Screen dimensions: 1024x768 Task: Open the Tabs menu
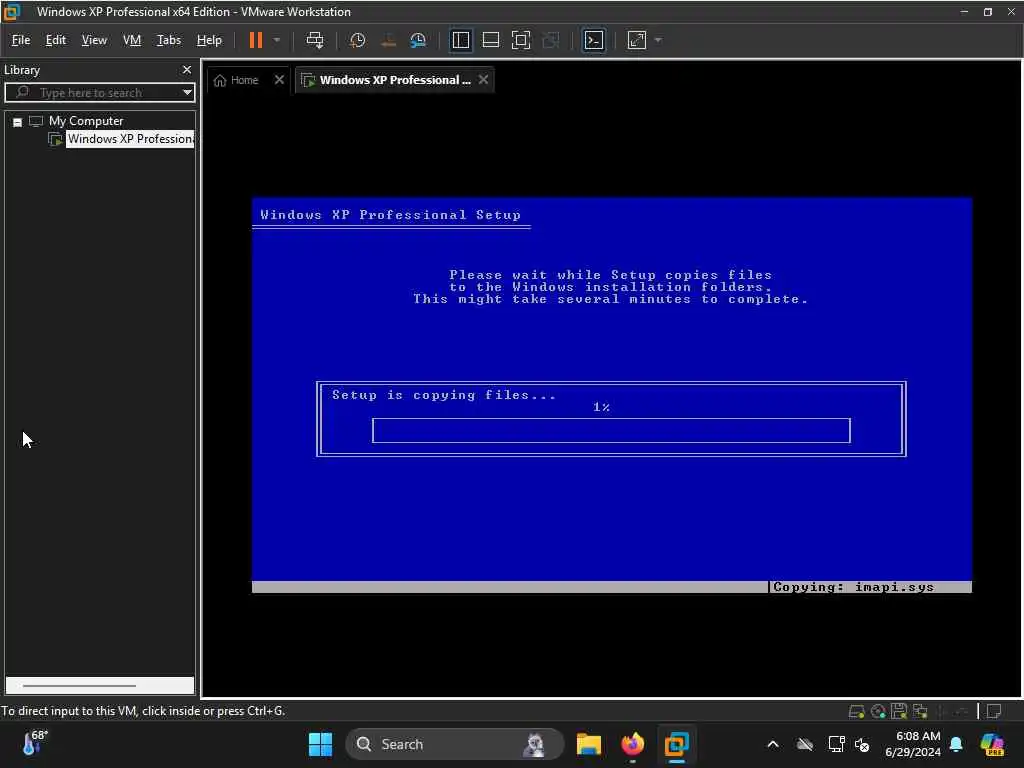(168, 40)
